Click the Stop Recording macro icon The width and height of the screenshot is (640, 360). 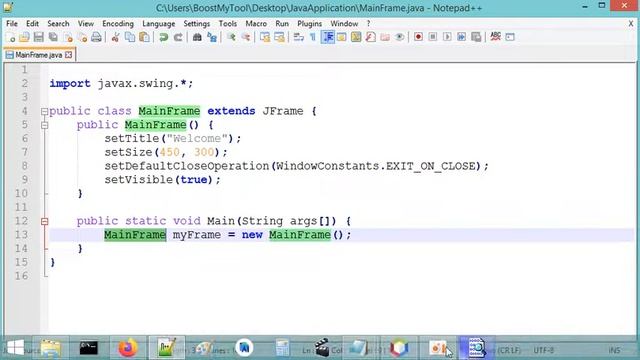pyautogui.click(x=433, y=37)
